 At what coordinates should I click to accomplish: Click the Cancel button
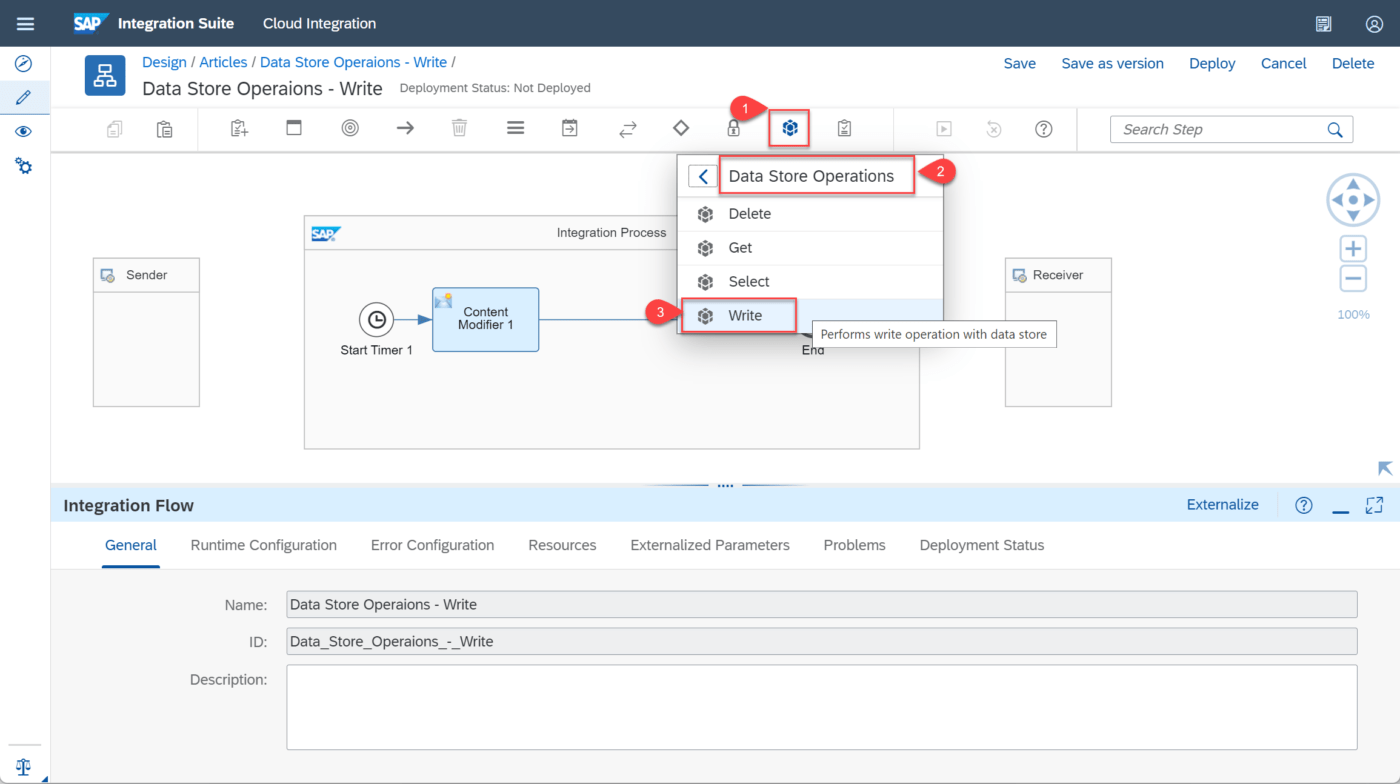pos(1284,63)
